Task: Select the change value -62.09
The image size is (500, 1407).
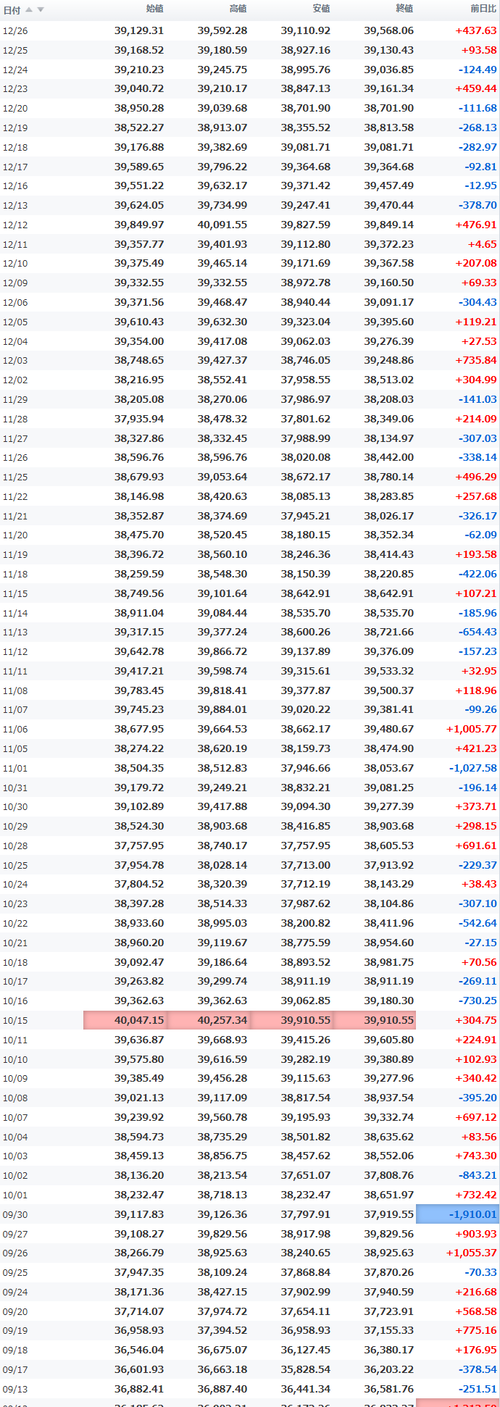Action: 479,535
